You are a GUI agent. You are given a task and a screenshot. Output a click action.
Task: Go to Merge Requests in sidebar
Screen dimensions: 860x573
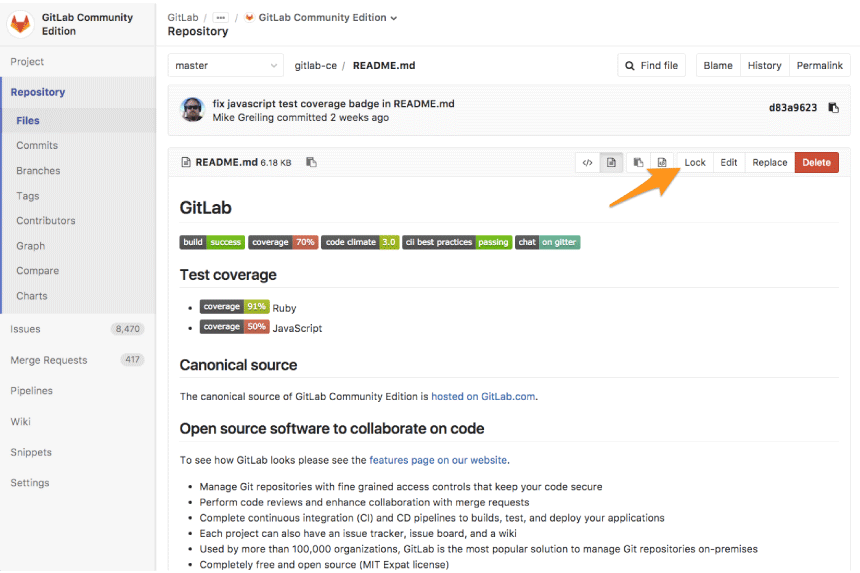pos(49,360)
